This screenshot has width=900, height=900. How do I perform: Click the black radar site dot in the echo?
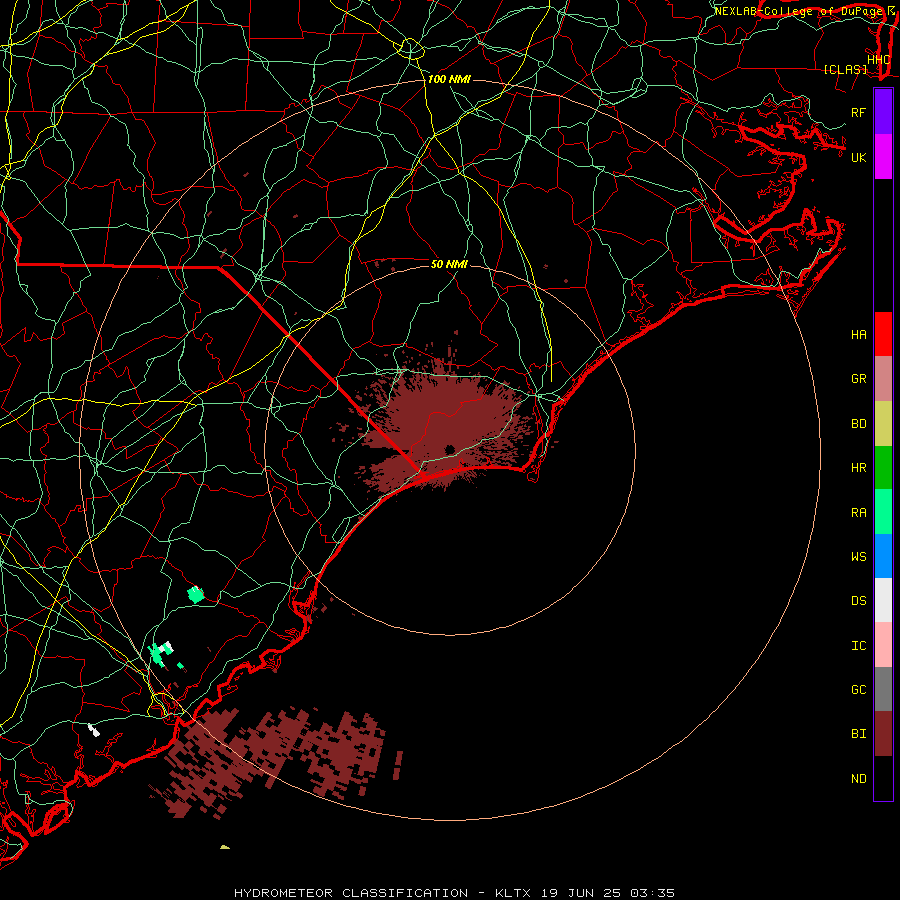coord(449,449)
